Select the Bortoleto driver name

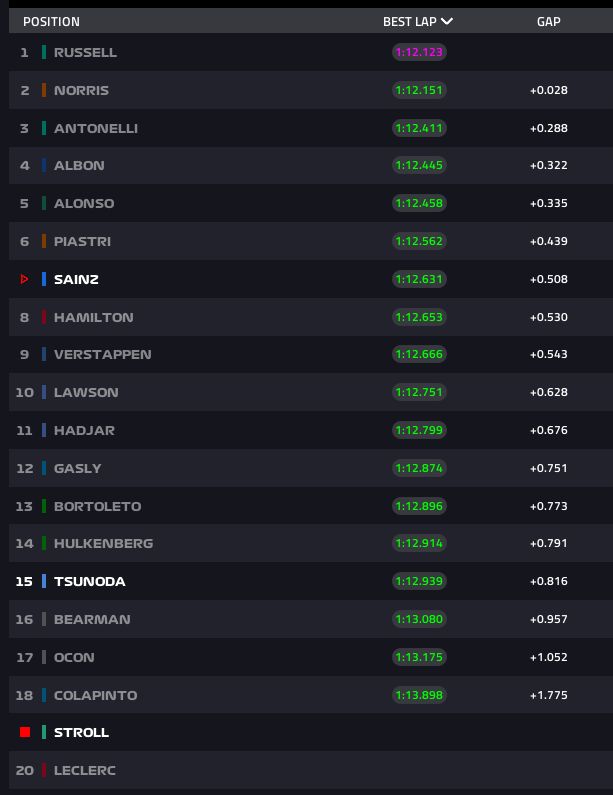[x=97, y=506]
